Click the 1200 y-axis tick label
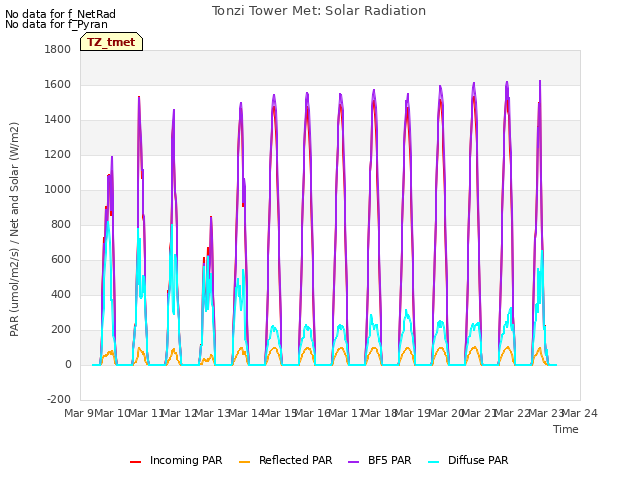640x480 pixels. pyautogui.click(x=58, y=155)
